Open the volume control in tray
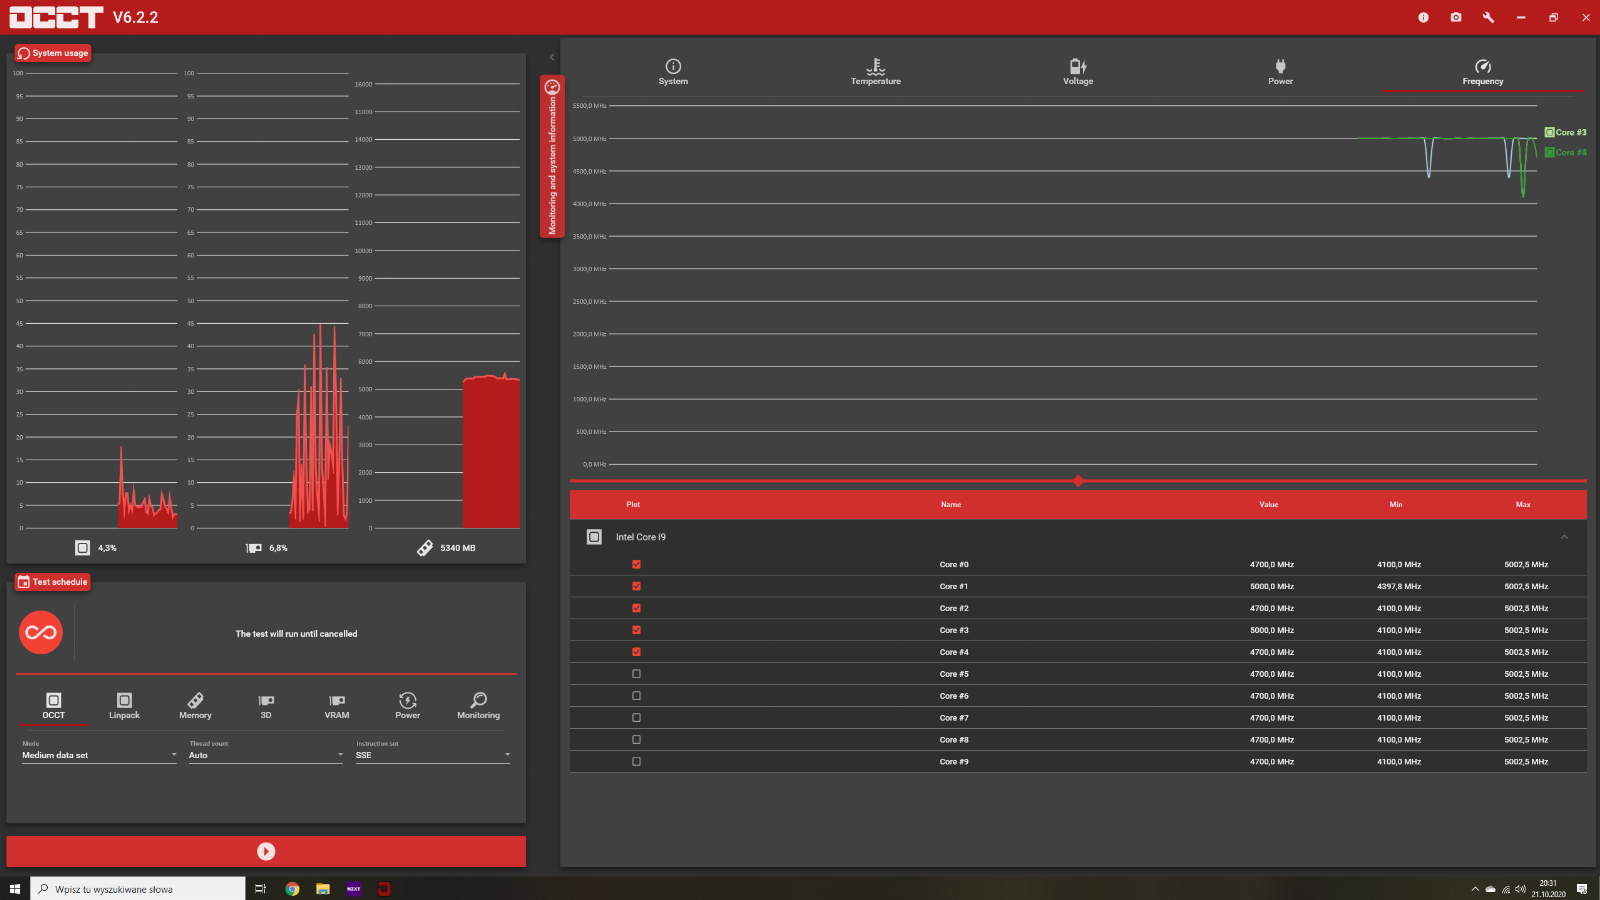Screen dimensions: 1600x900 pos(1521,889)
